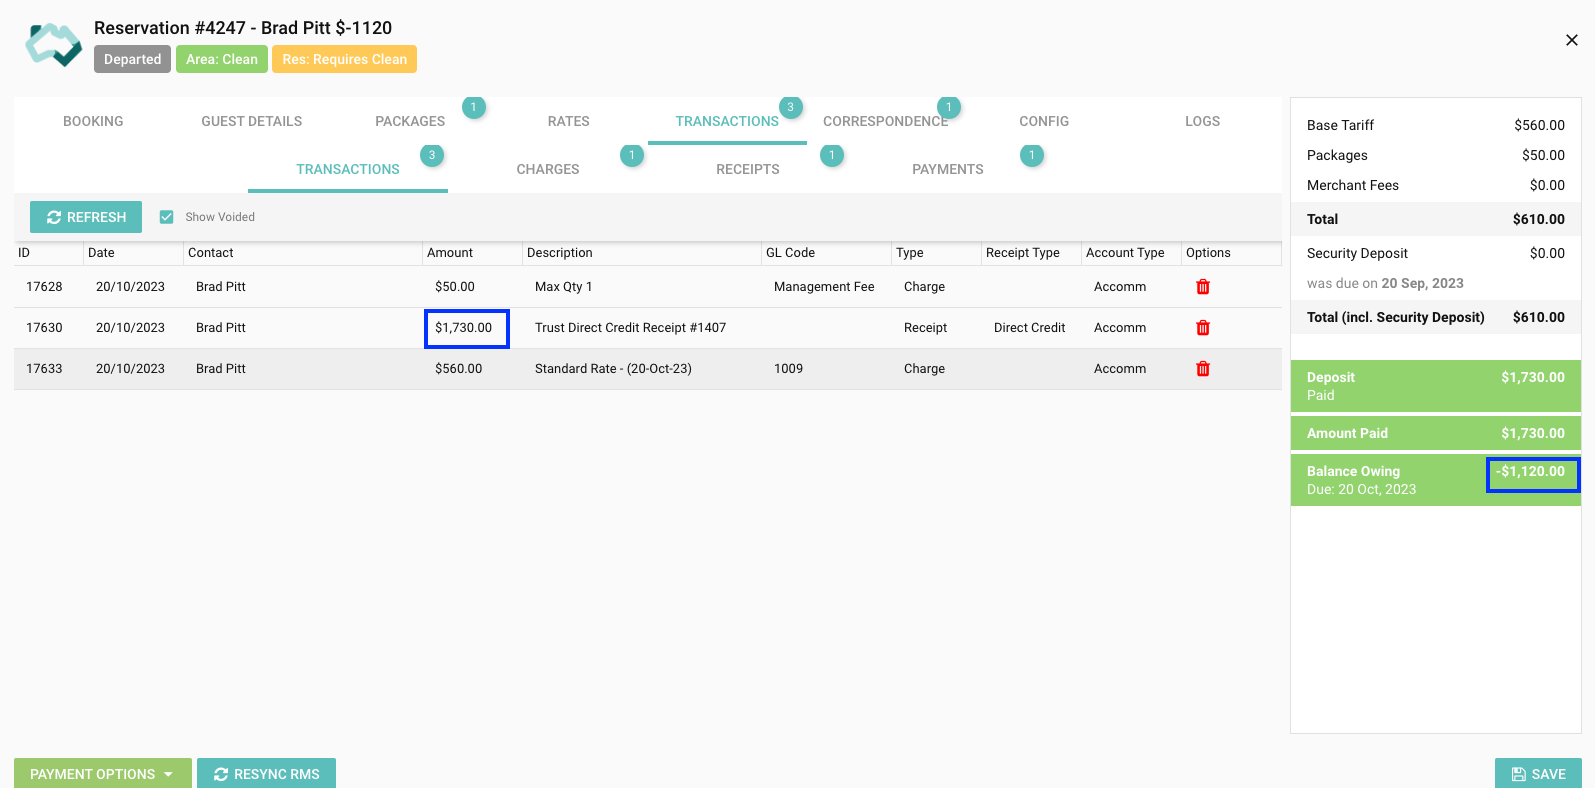The height and width of the screenshot is (788, 1595).
Task: Expand the Payment Options dropdown
Action: tap(102, 774)
